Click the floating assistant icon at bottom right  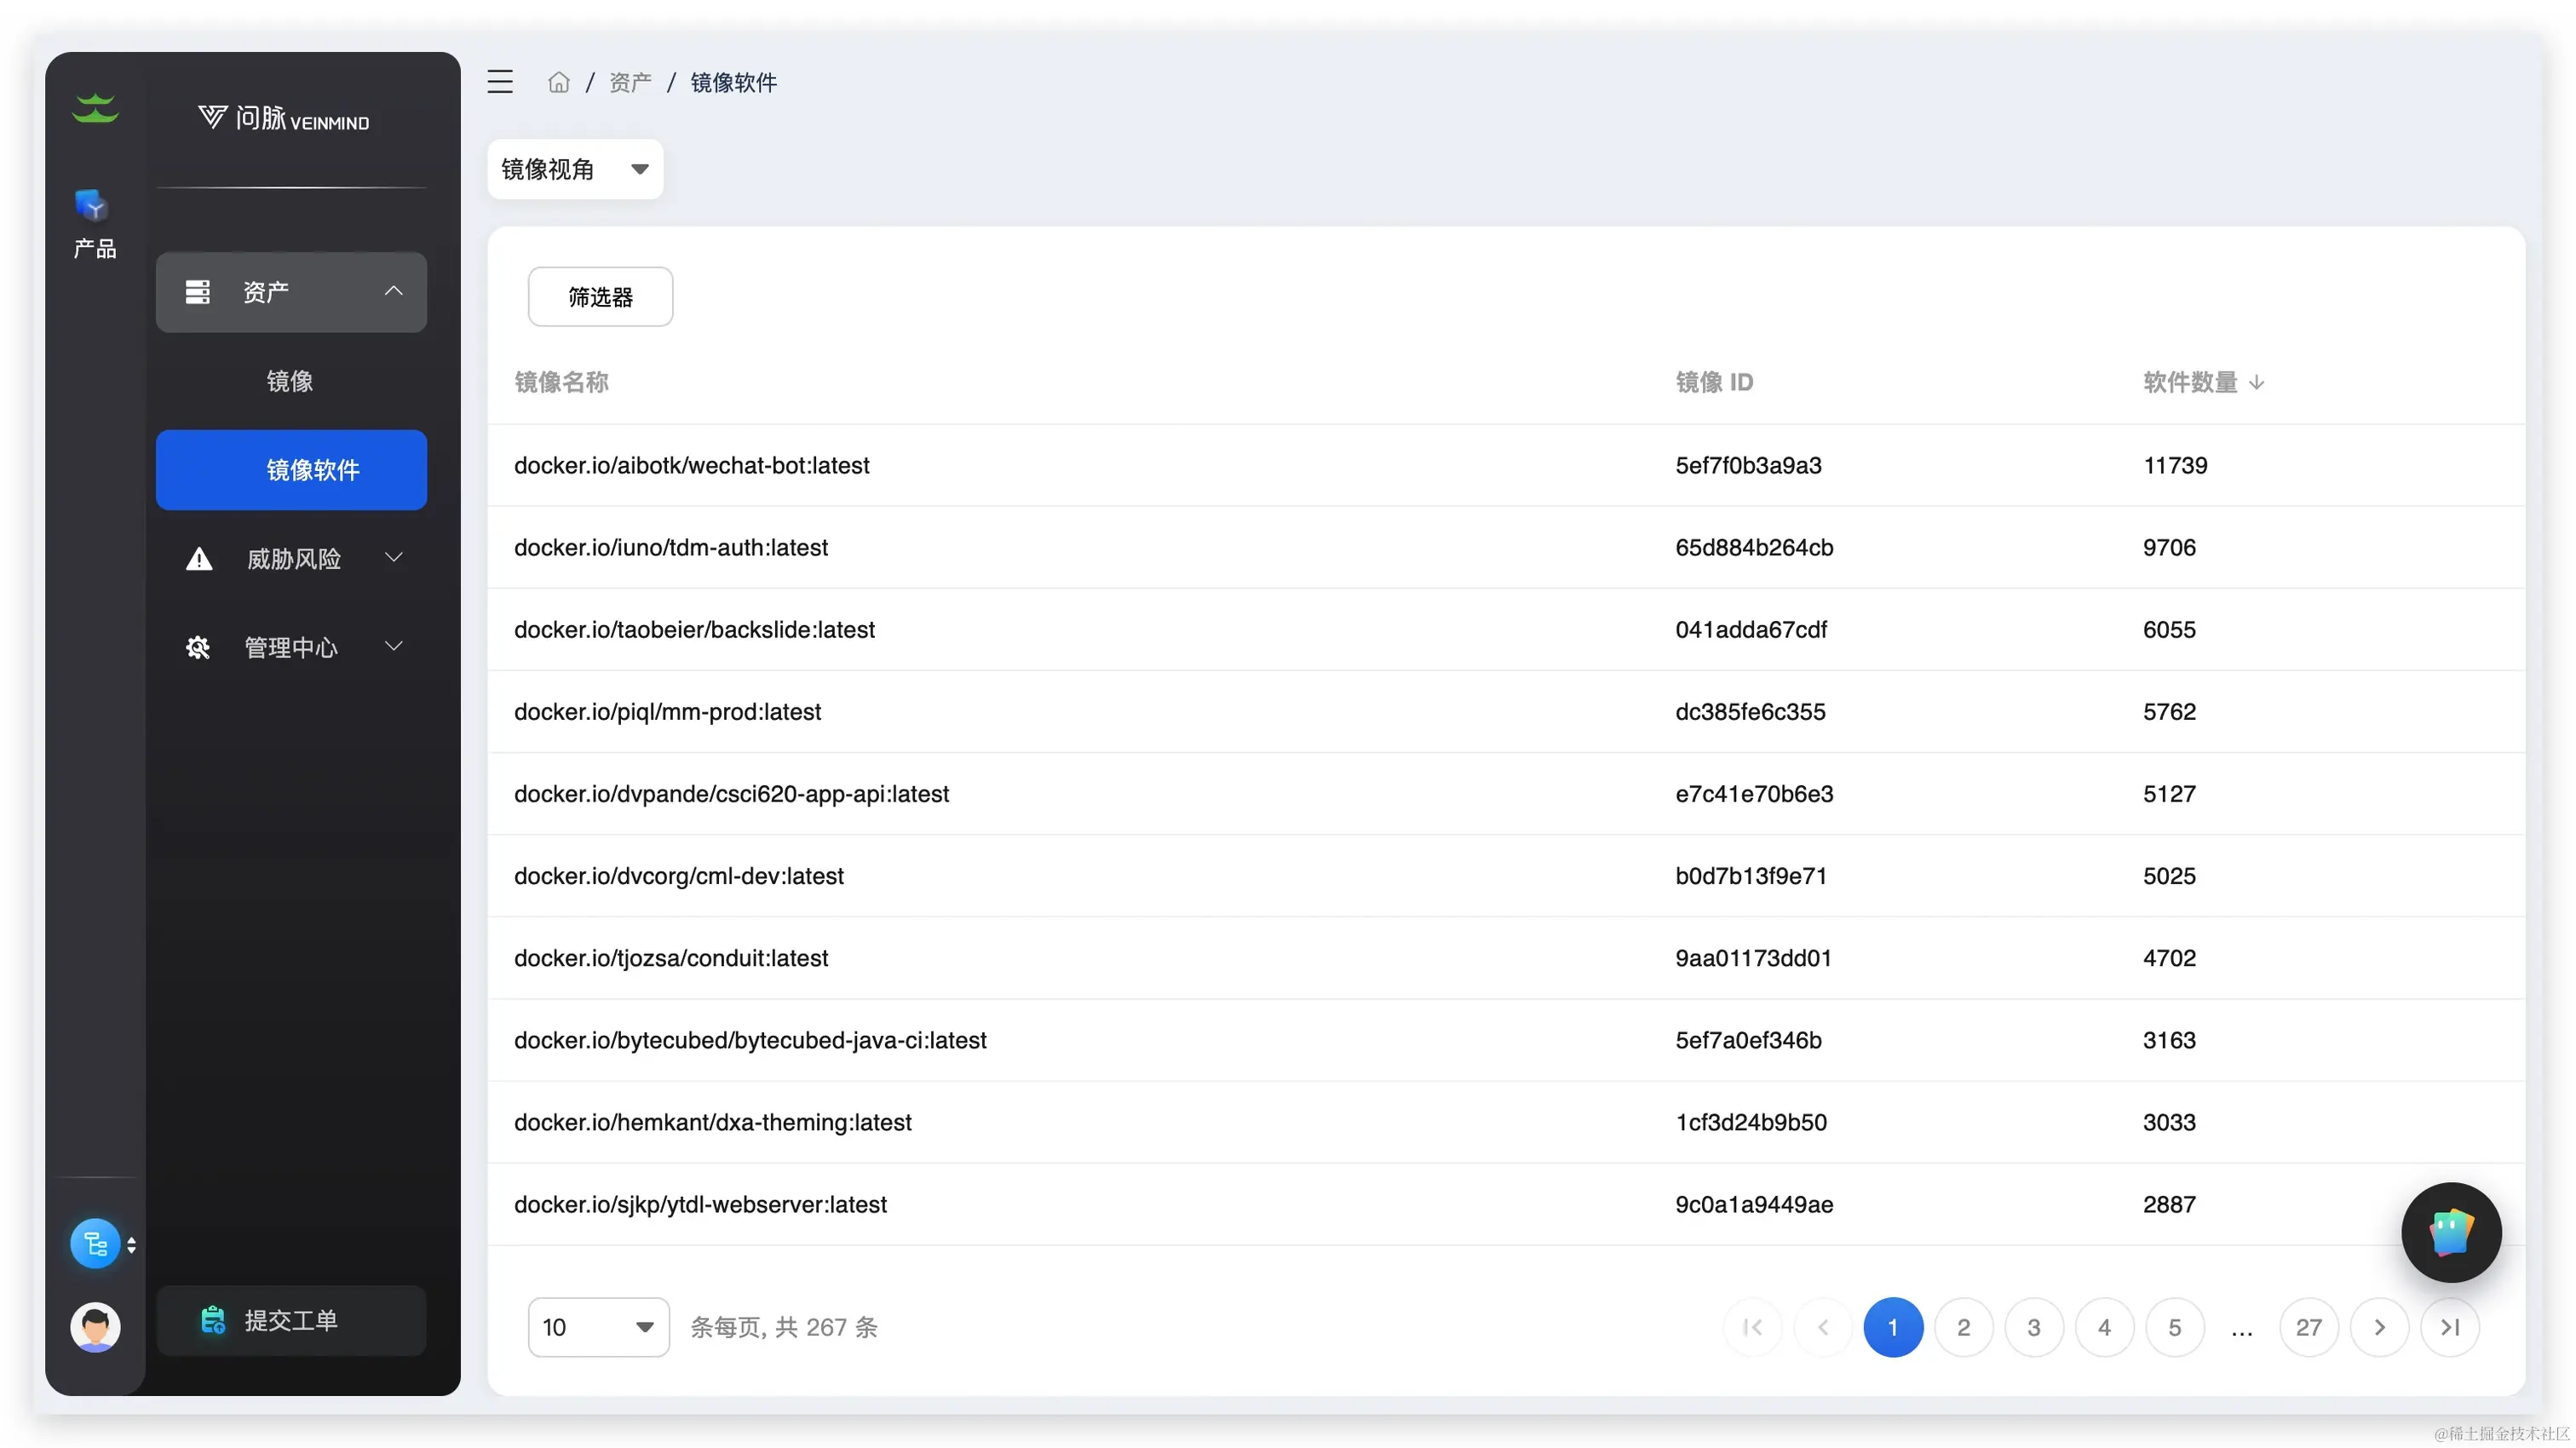click(2451, 1232)
